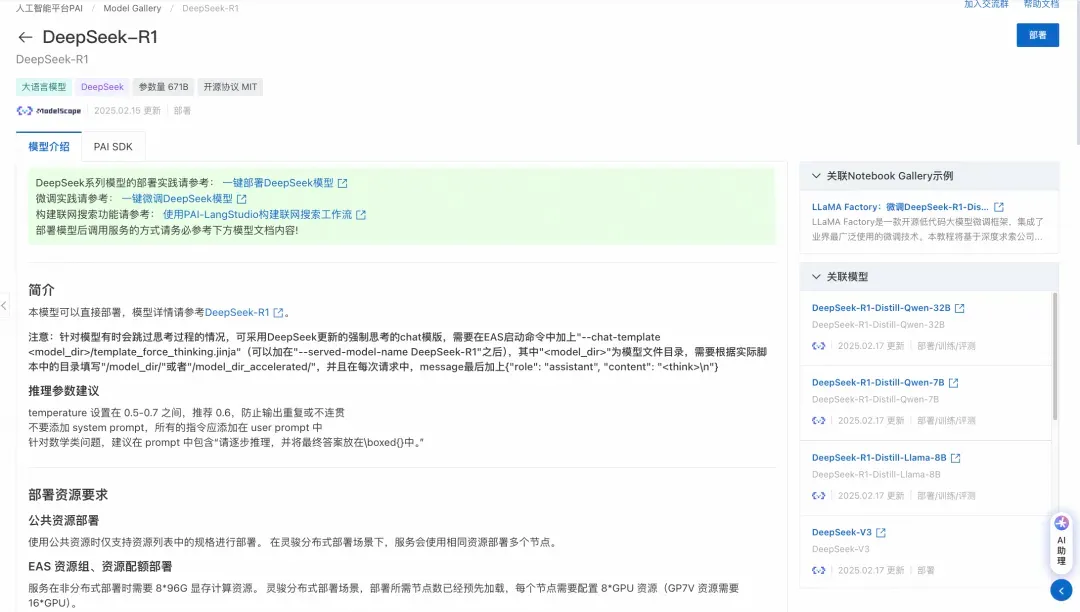Screen dimensions: 1080x612
Task: Click the blue round collapse arrow button
Action: coord(1061,590)
